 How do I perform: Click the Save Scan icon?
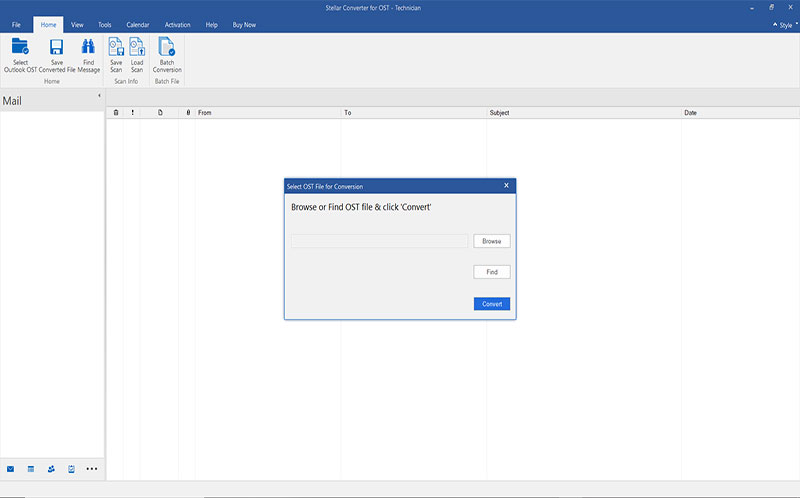coord(116,46)
